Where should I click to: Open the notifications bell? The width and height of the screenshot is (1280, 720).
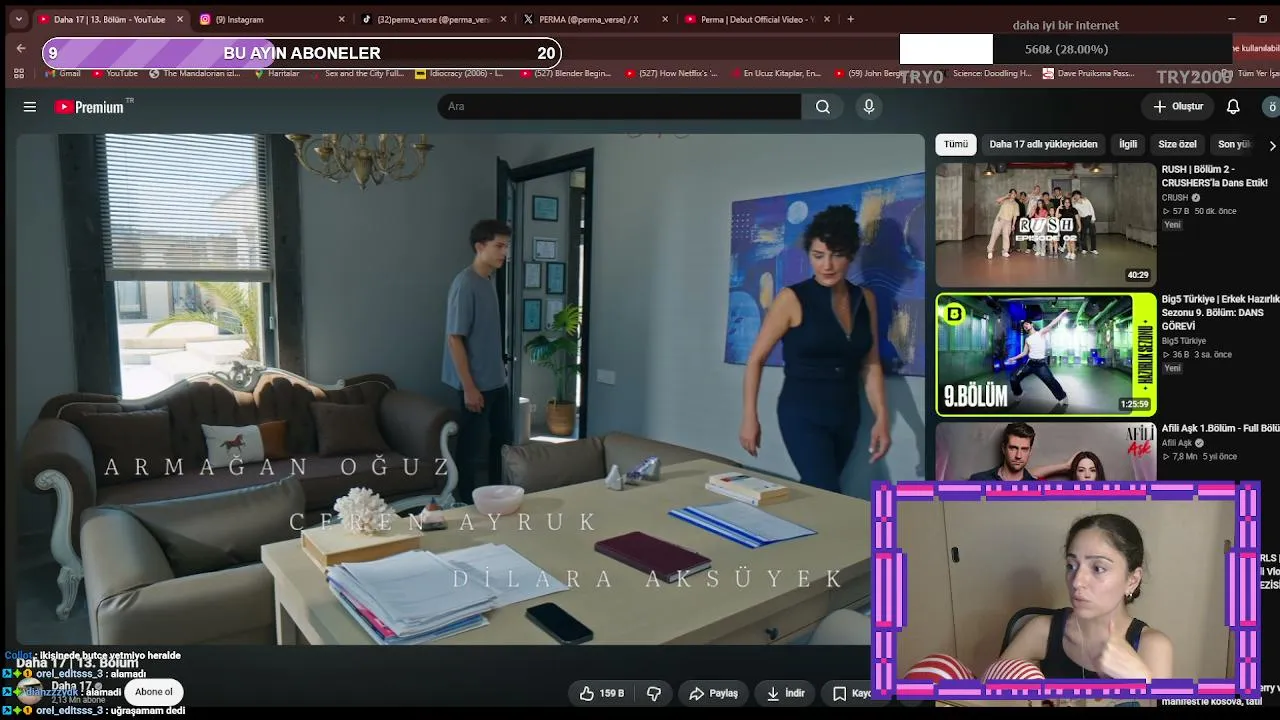(x=1233, y=107)
